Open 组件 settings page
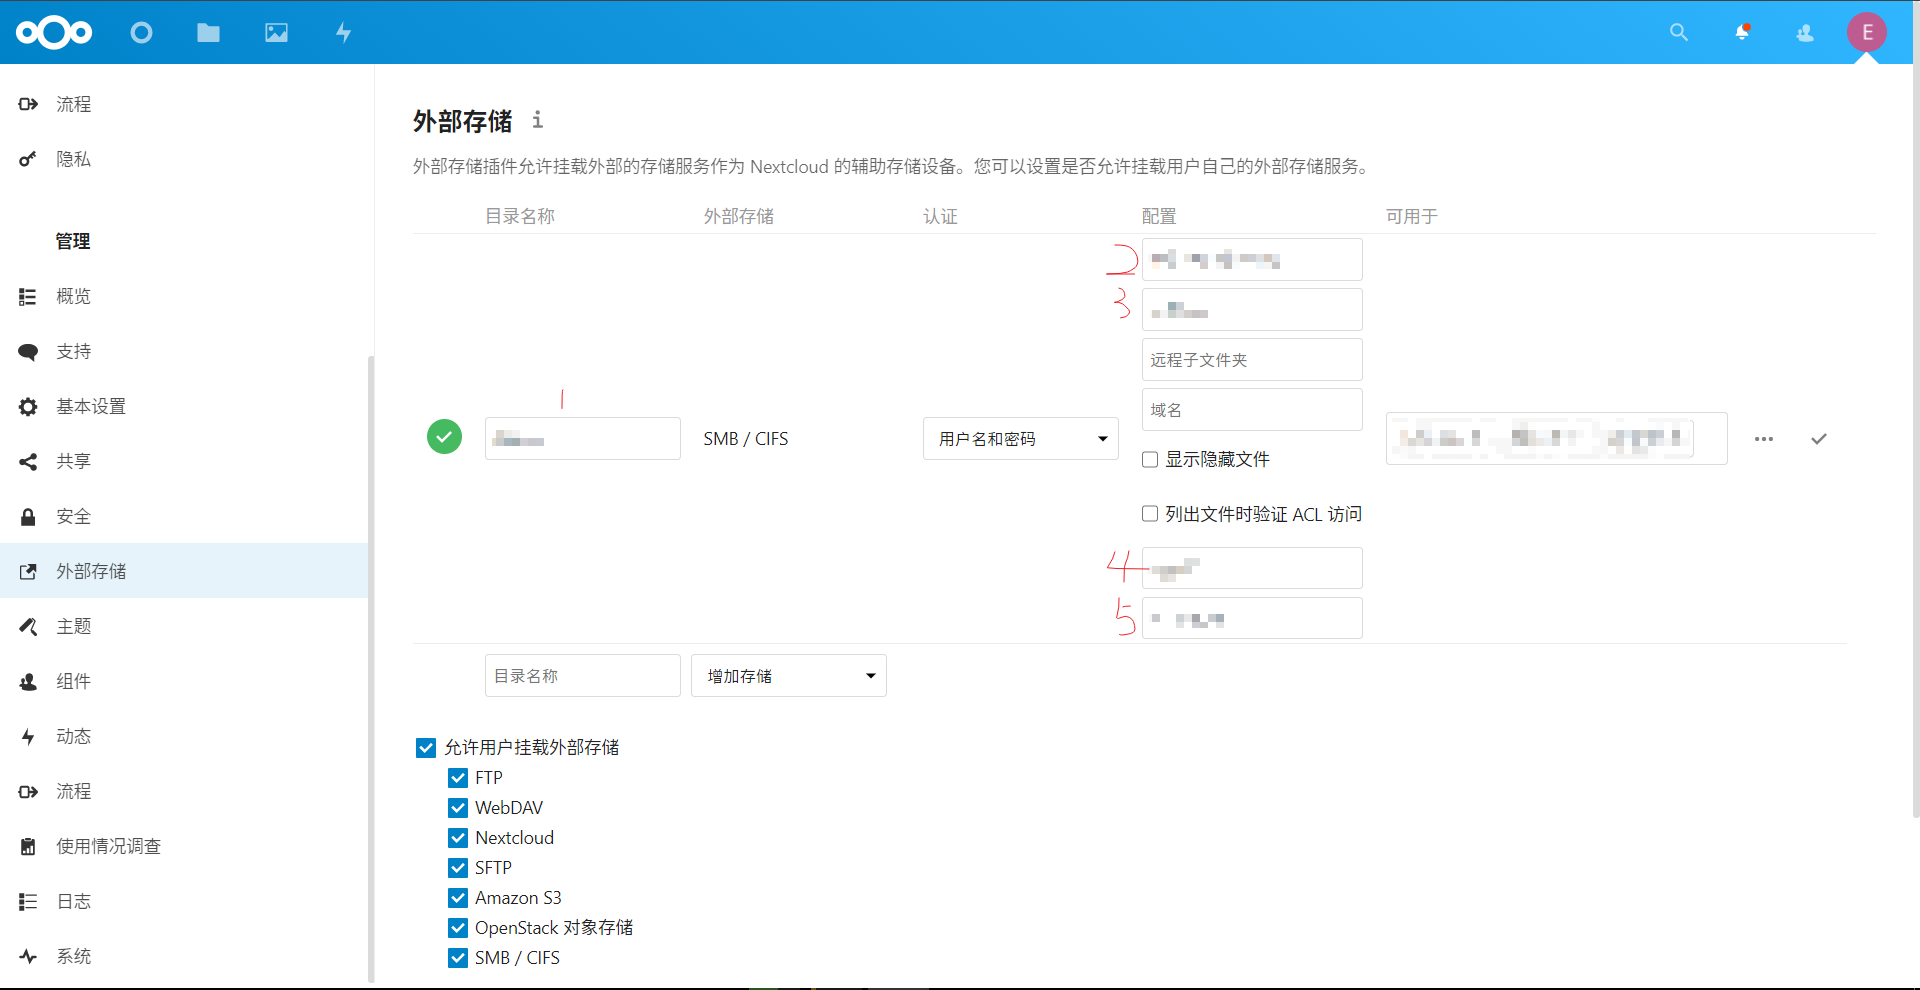Image resolution: width=1920 pixels, height=990 pixels. coord(184,682)
